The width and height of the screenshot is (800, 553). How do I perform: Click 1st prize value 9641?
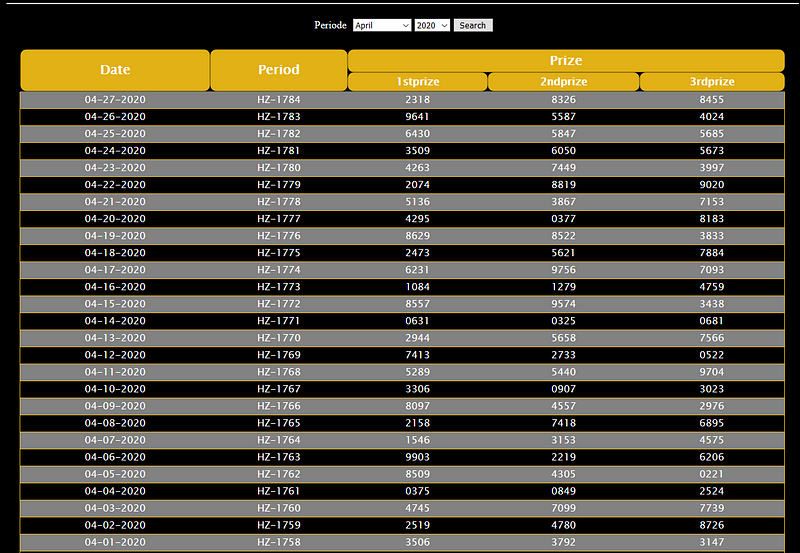coord(417,116)
